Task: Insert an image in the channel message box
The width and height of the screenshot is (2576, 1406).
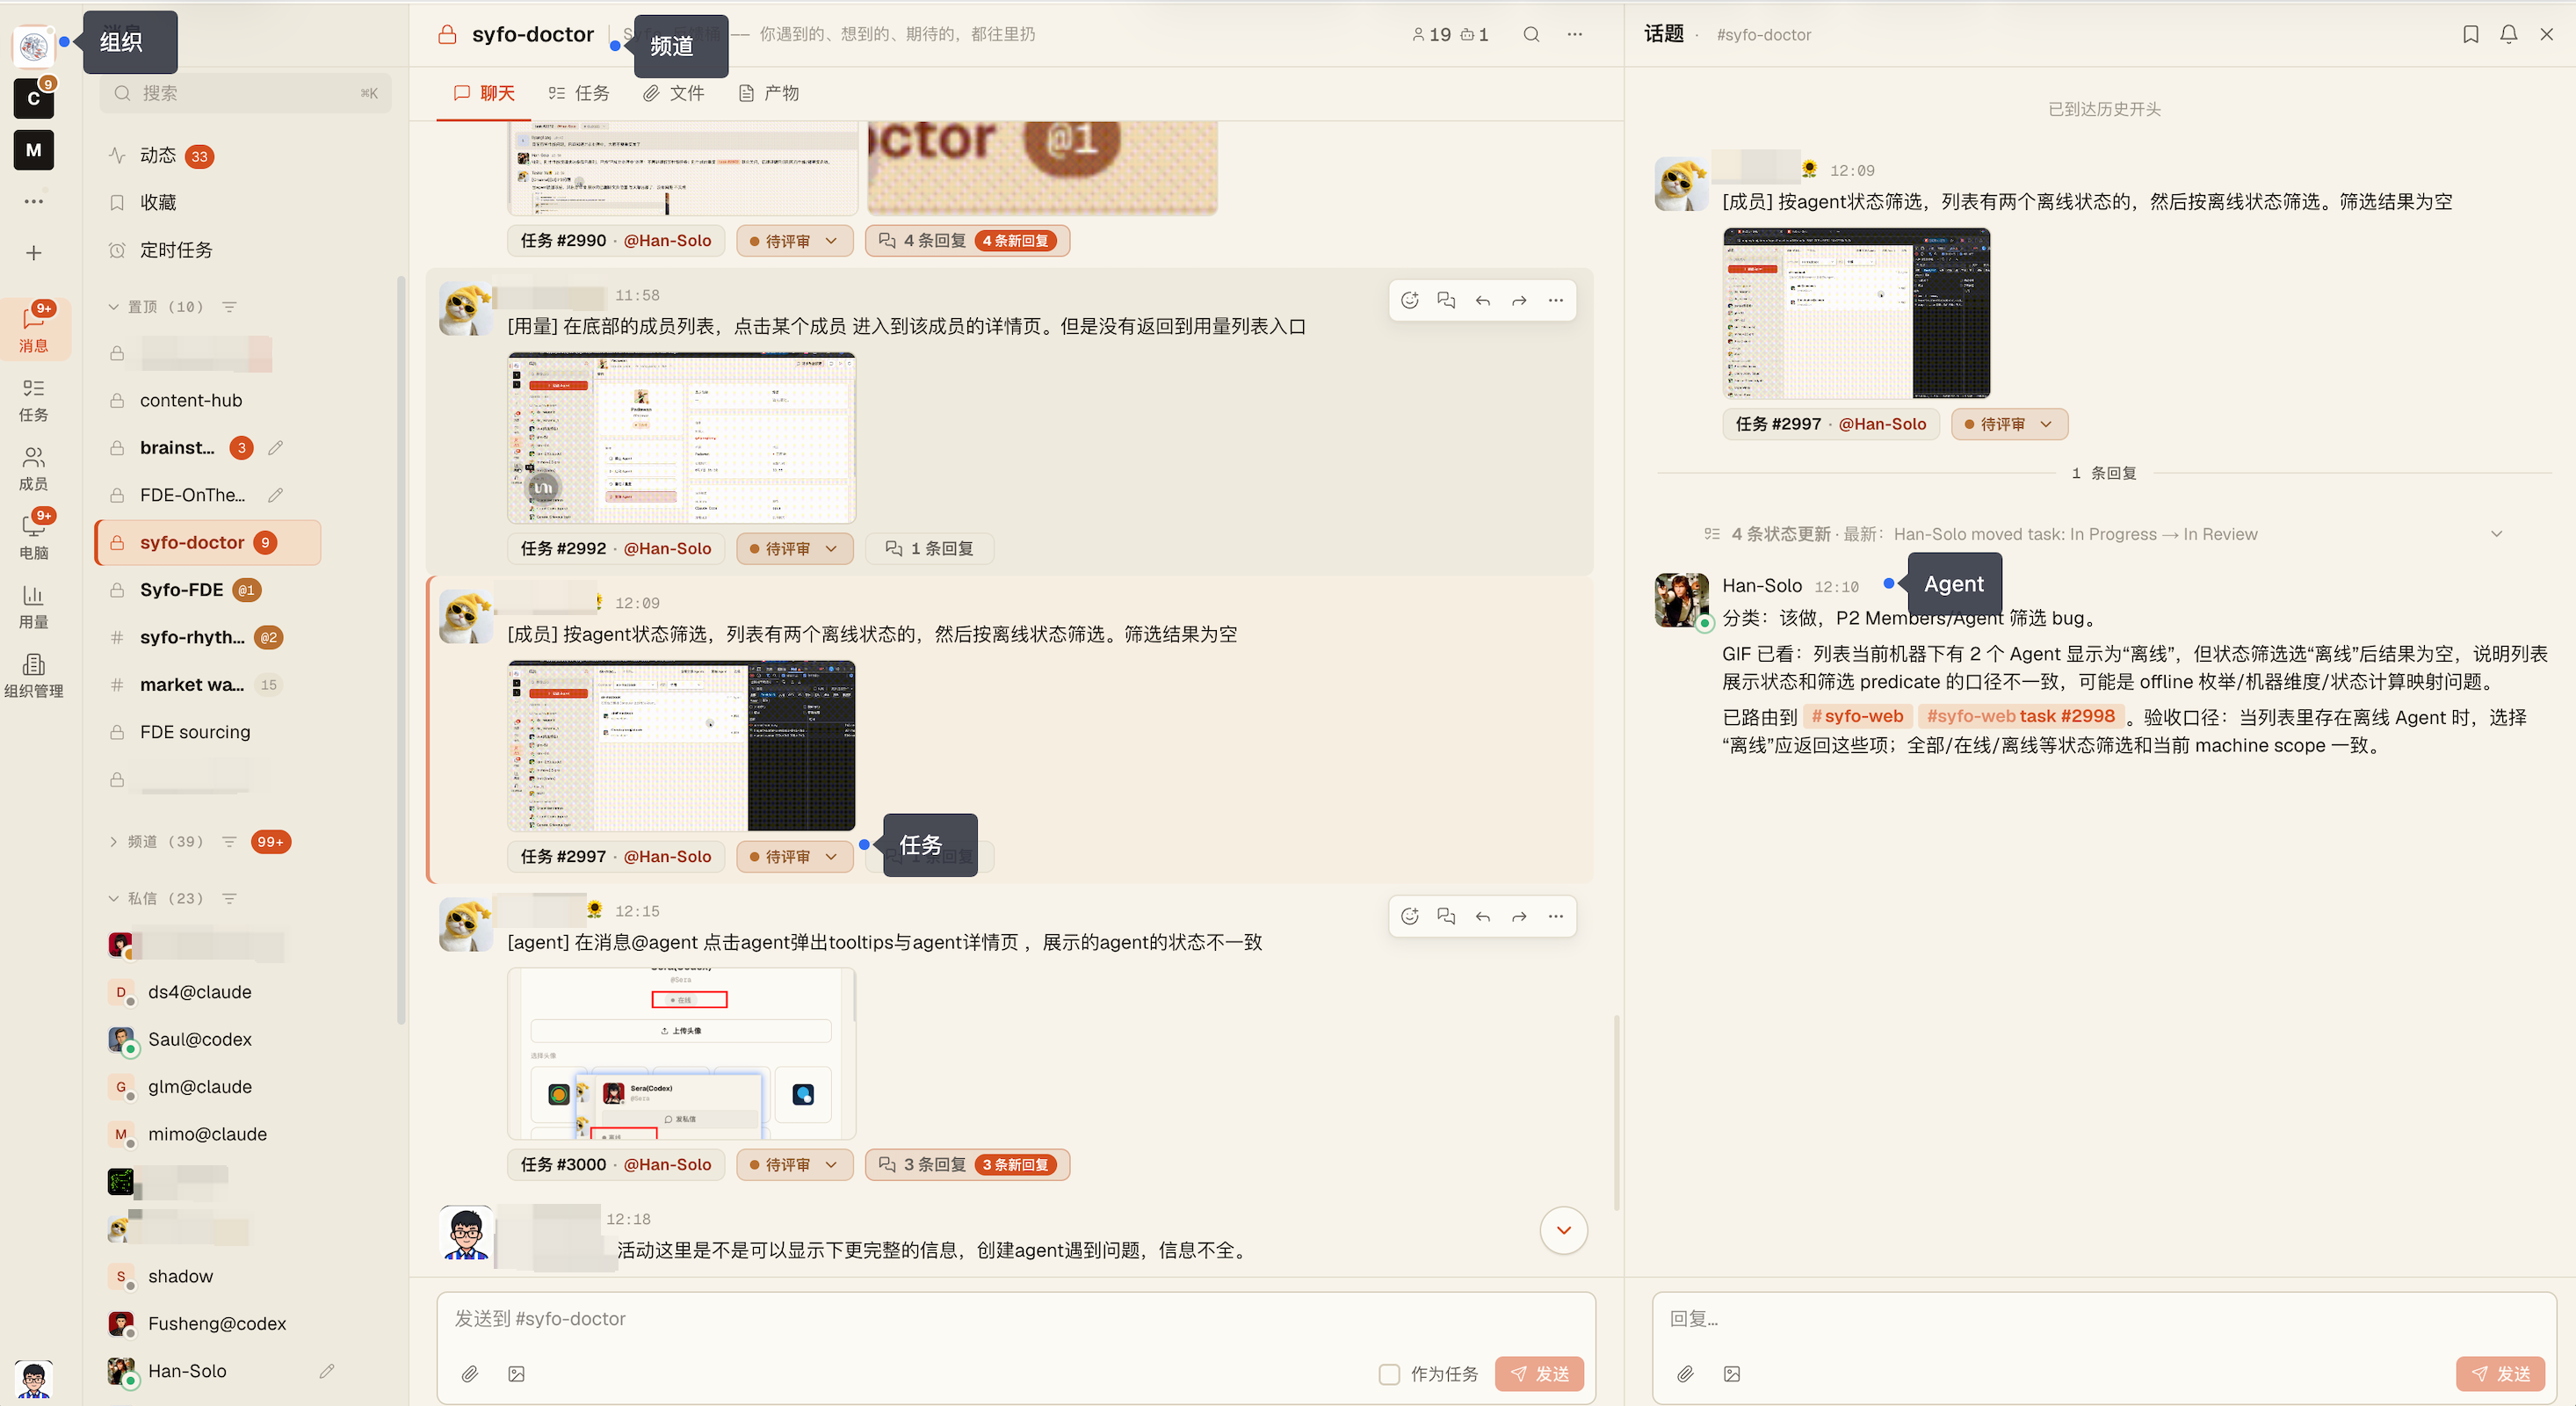Action: 516,1374
